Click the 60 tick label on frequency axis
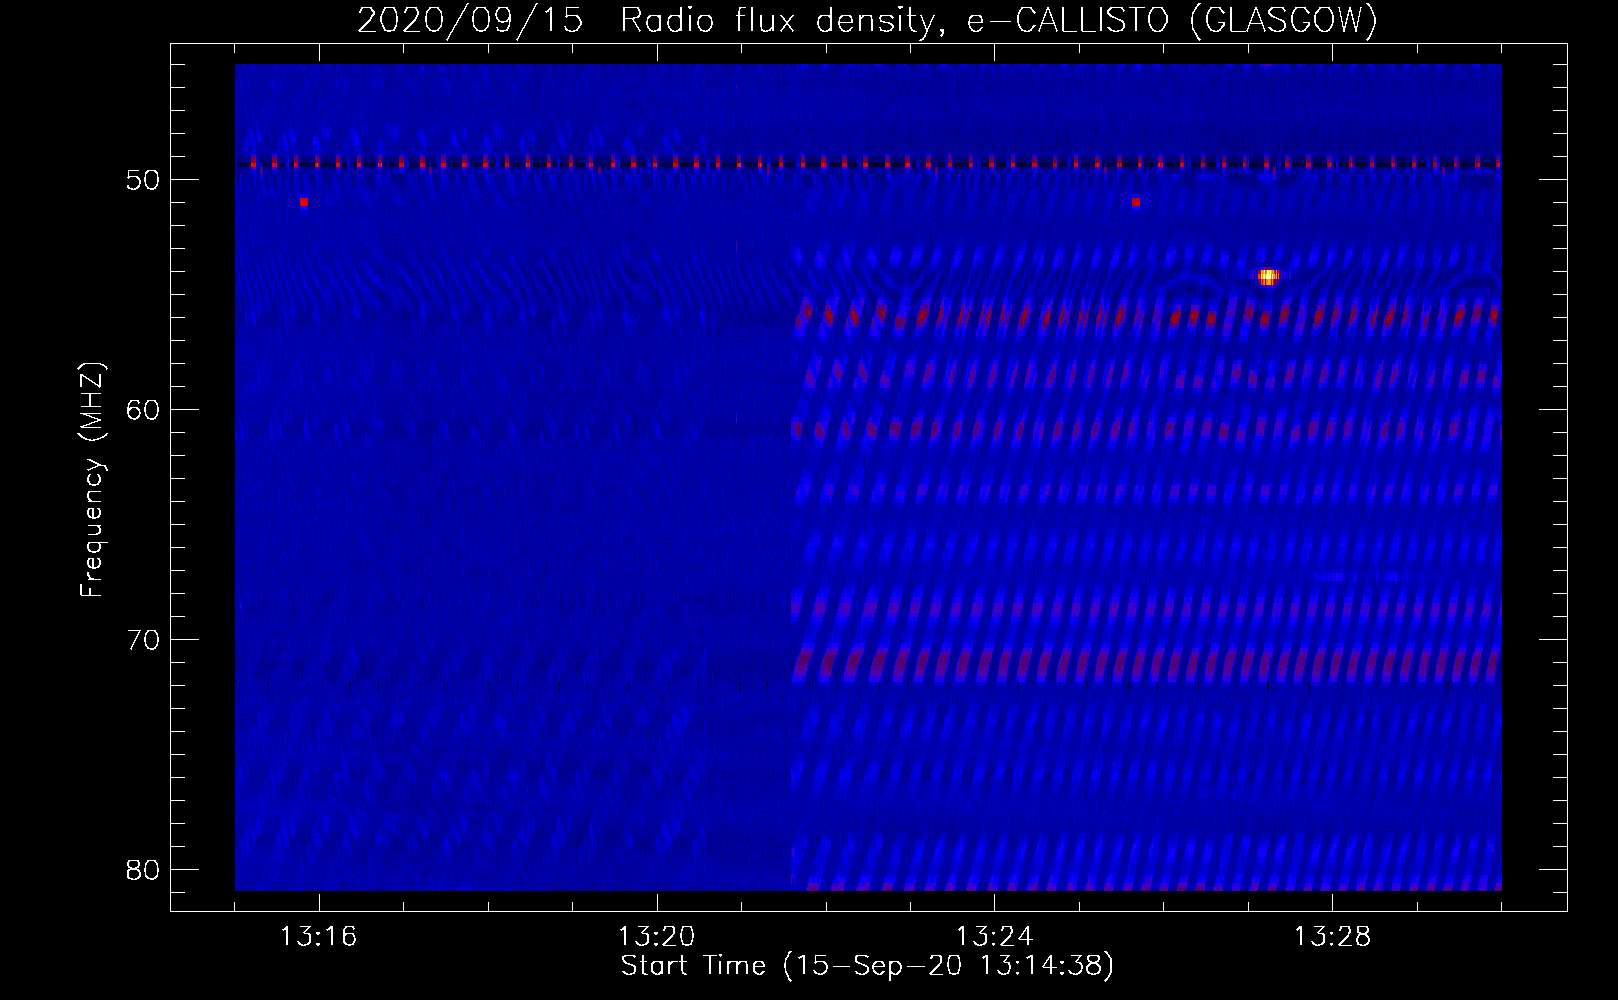The image size is (1618, 1000). [x=143, y=410]
